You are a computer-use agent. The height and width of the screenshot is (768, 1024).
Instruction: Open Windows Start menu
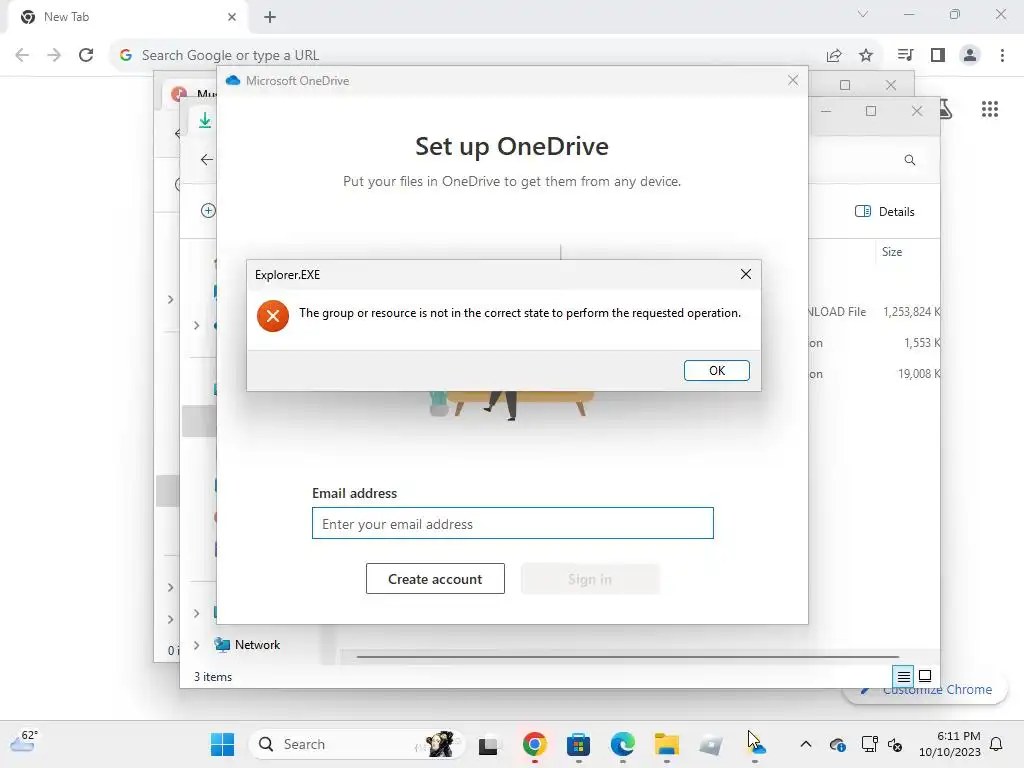[222, 744]
